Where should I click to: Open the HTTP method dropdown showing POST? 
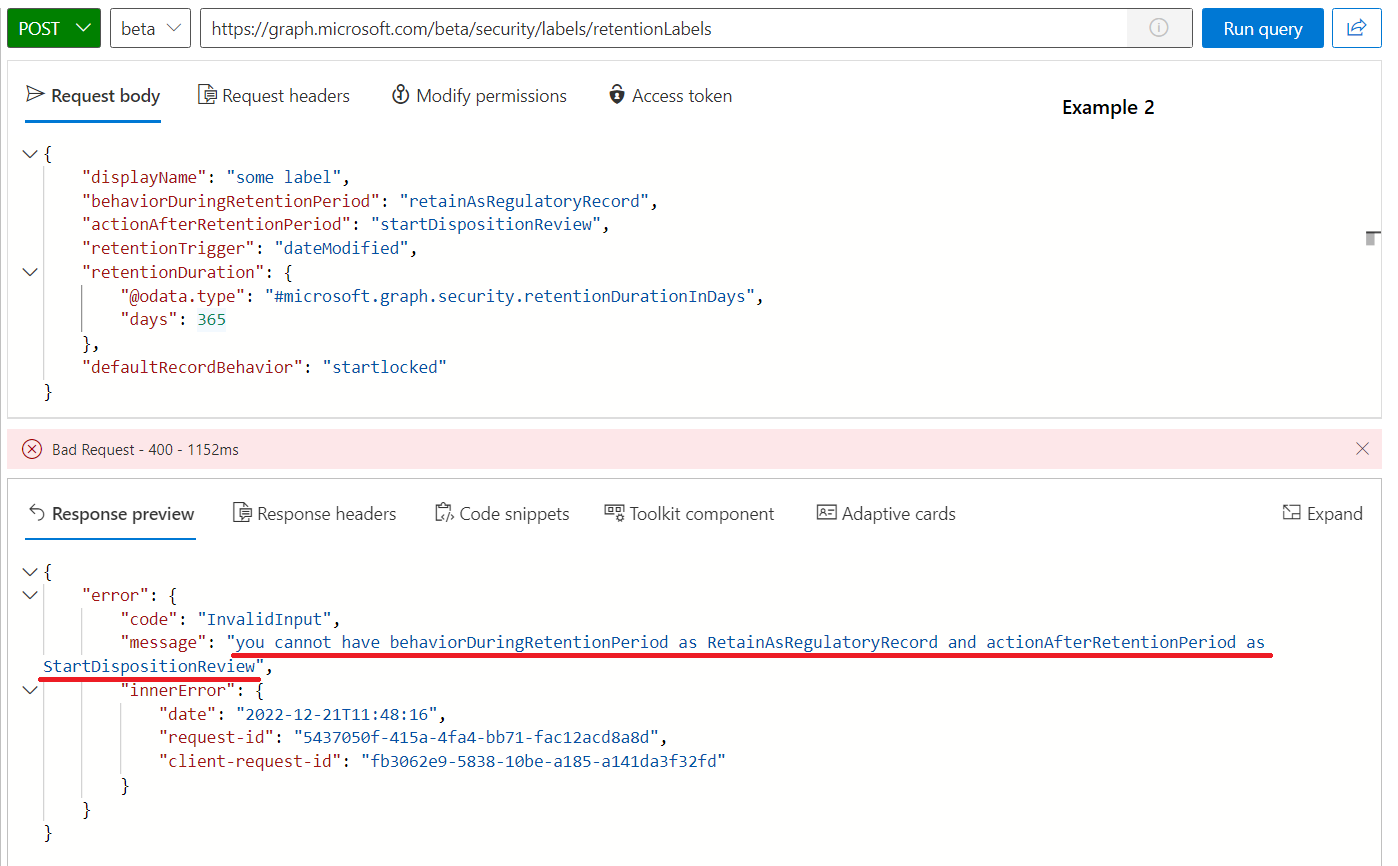[53, 28]
